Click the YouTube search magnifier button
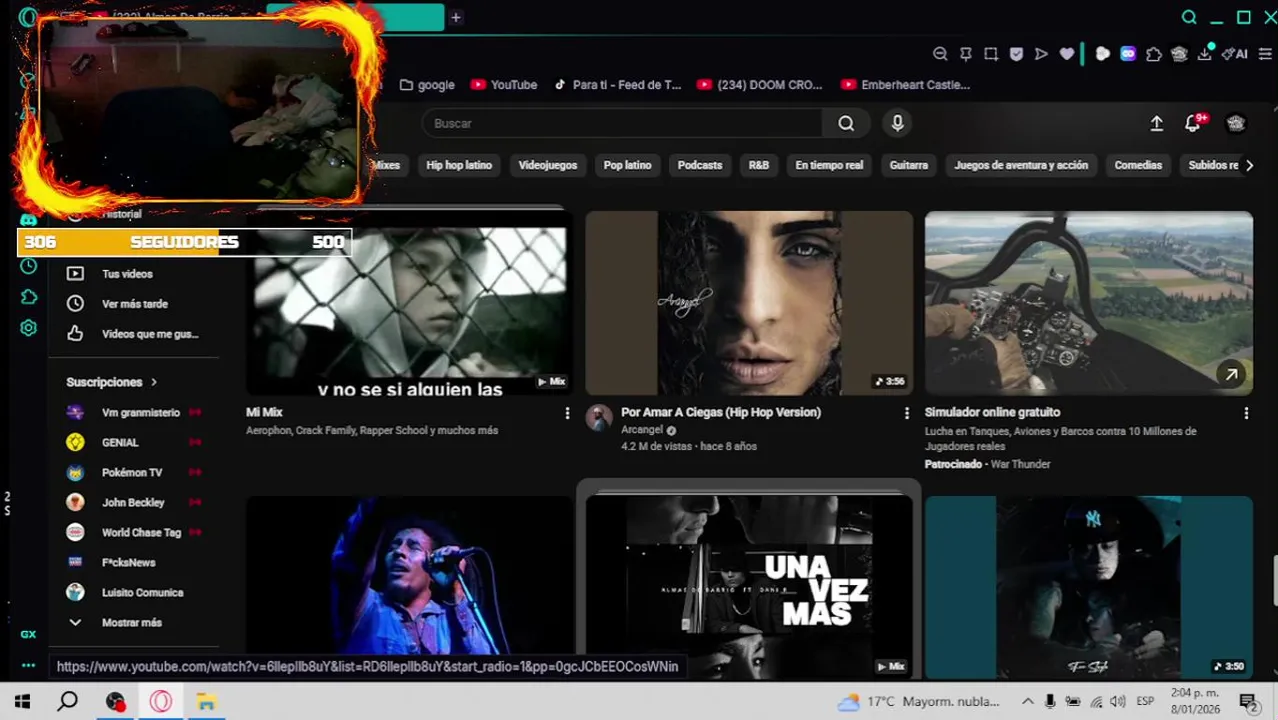1278x720 pixels. pos(846,123)
